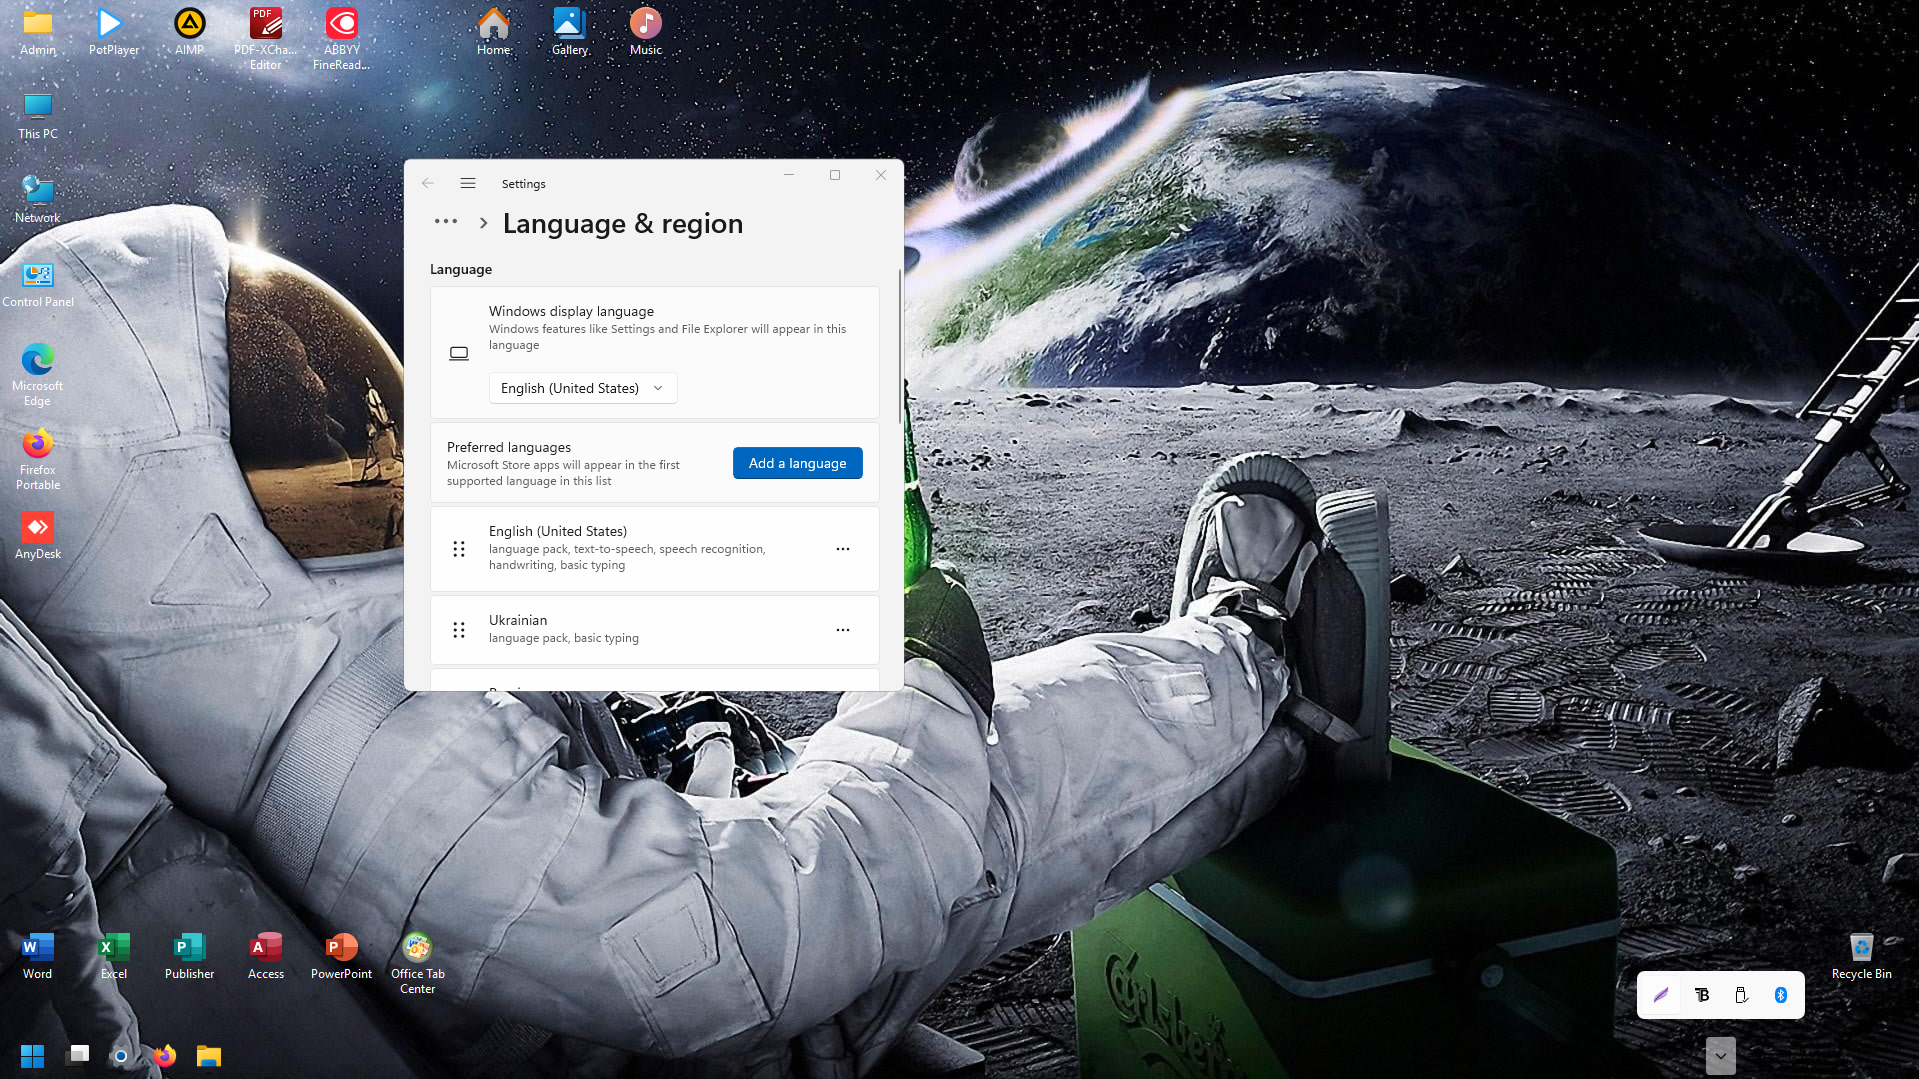Click the Windows Start button
Viewport: 1919px width, 1079px height.
tap(32, 1056)
